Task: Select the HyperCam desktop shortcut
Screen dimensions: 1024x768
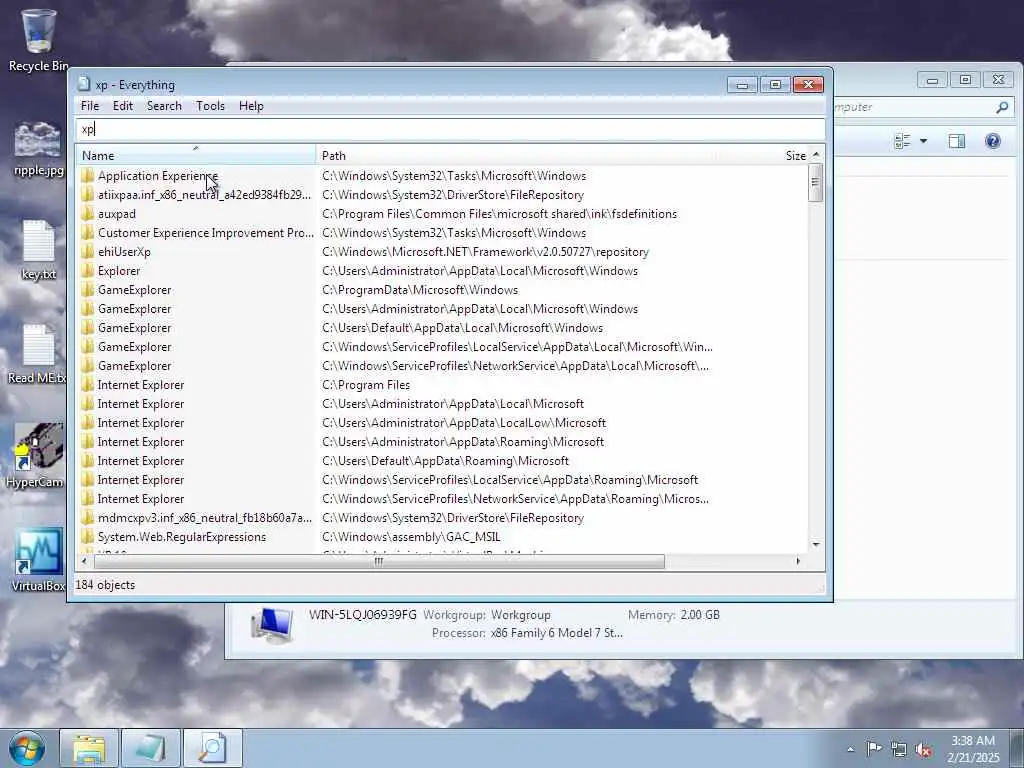Action: click(35, 455)
